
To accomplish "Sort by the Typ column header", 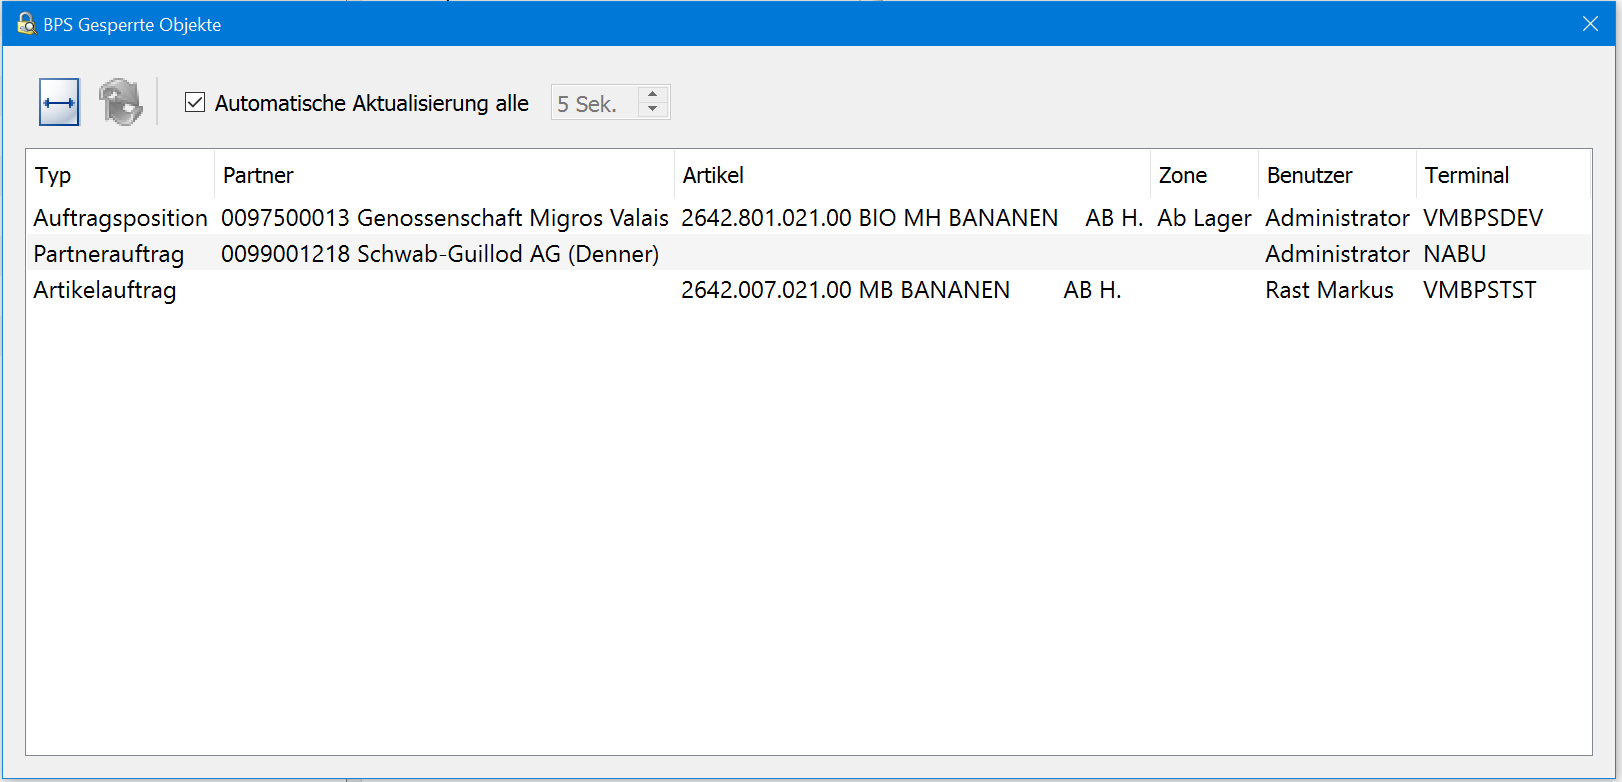I will point(54,176).
